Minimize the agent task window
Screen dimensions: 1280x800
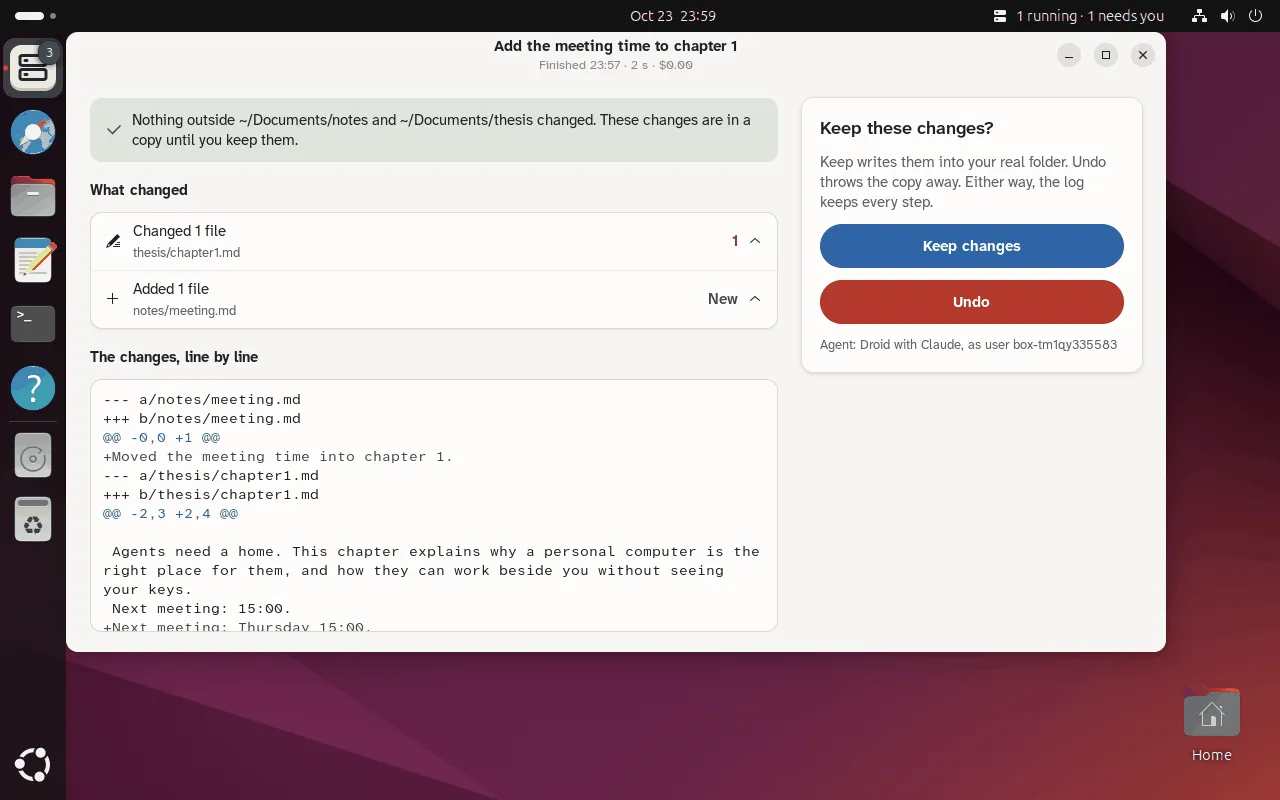click(x=1069, y=55)
